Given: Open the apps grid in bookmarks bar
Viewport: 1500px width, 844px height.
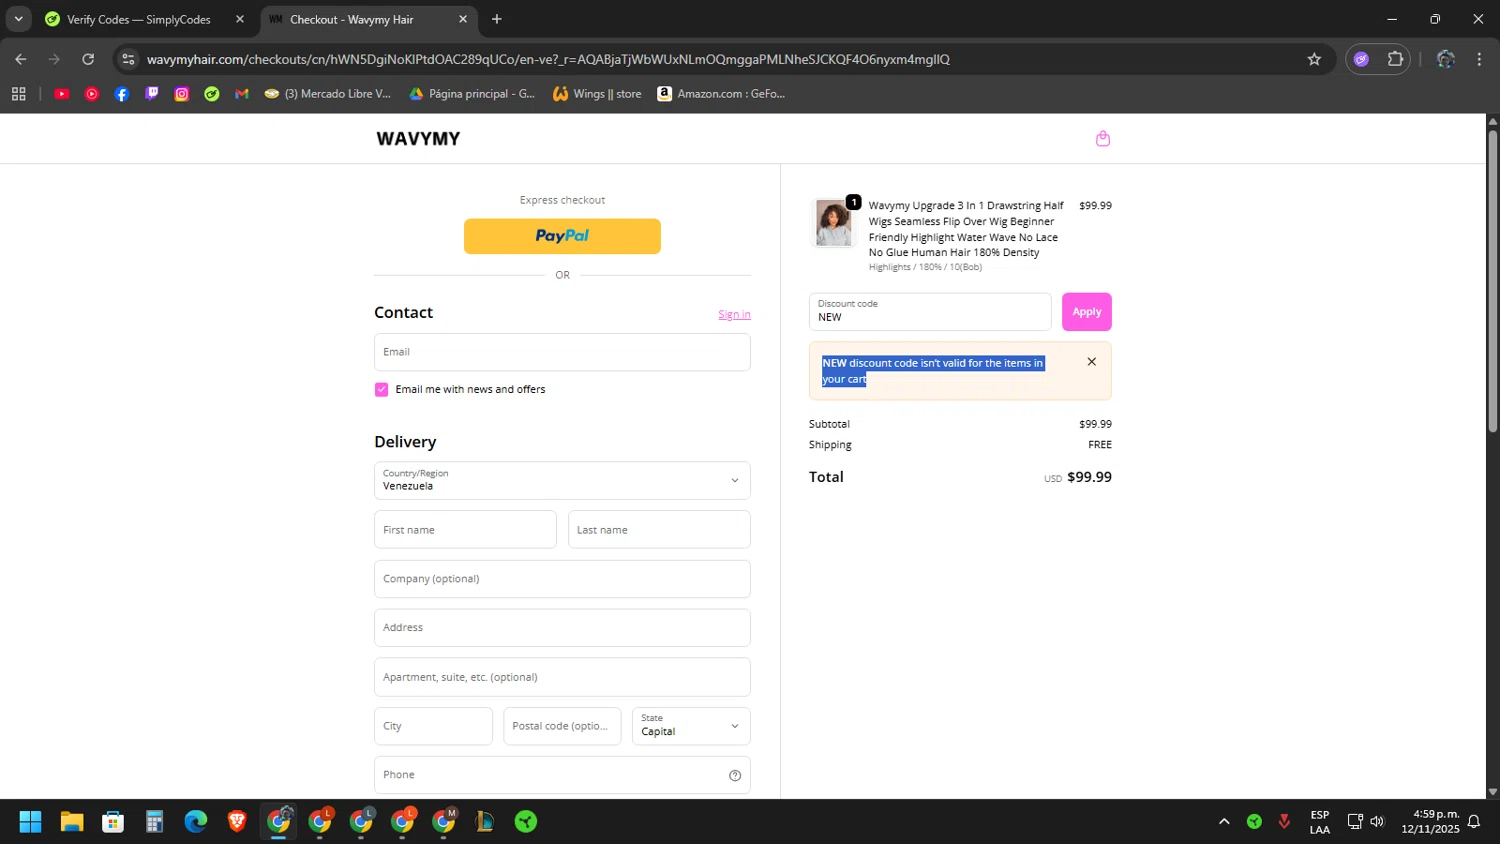Looking at the screenshot, I should pos(18,94).
